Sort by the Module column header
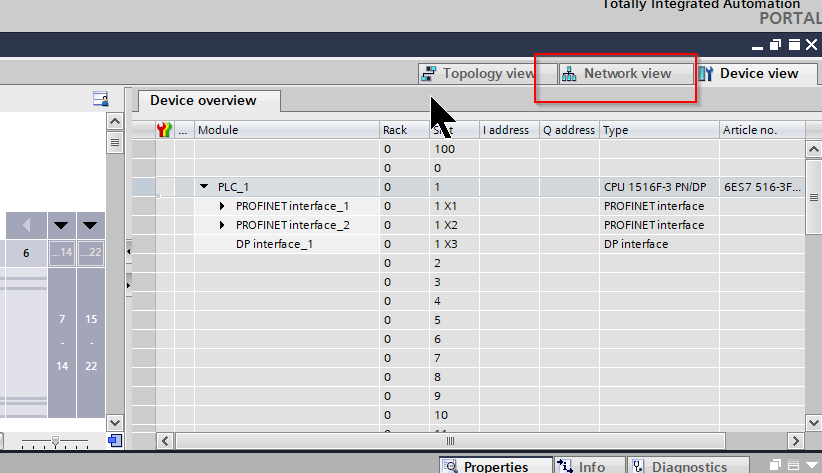This screenshot has width=822, height=473. coord(287,130)
